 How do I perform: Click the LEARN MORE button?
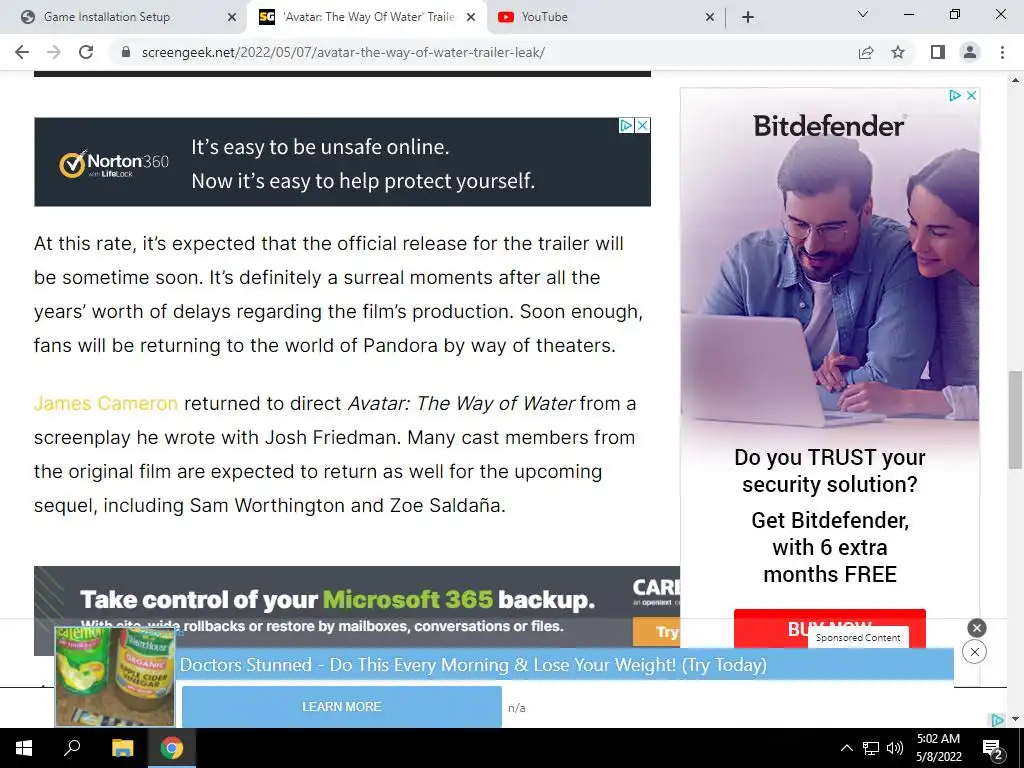342,707
